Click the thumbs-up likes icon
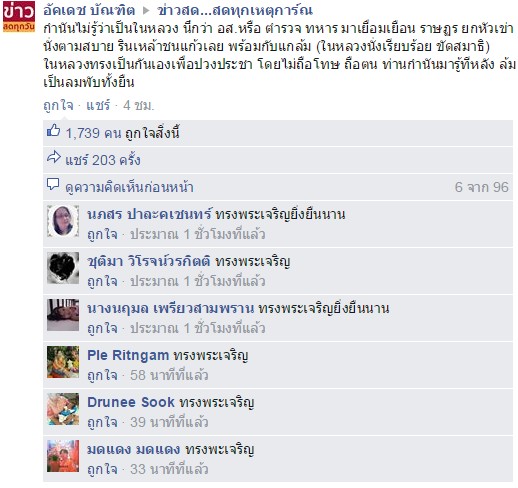This screenshot has height=488, width=518. [53, 131]
